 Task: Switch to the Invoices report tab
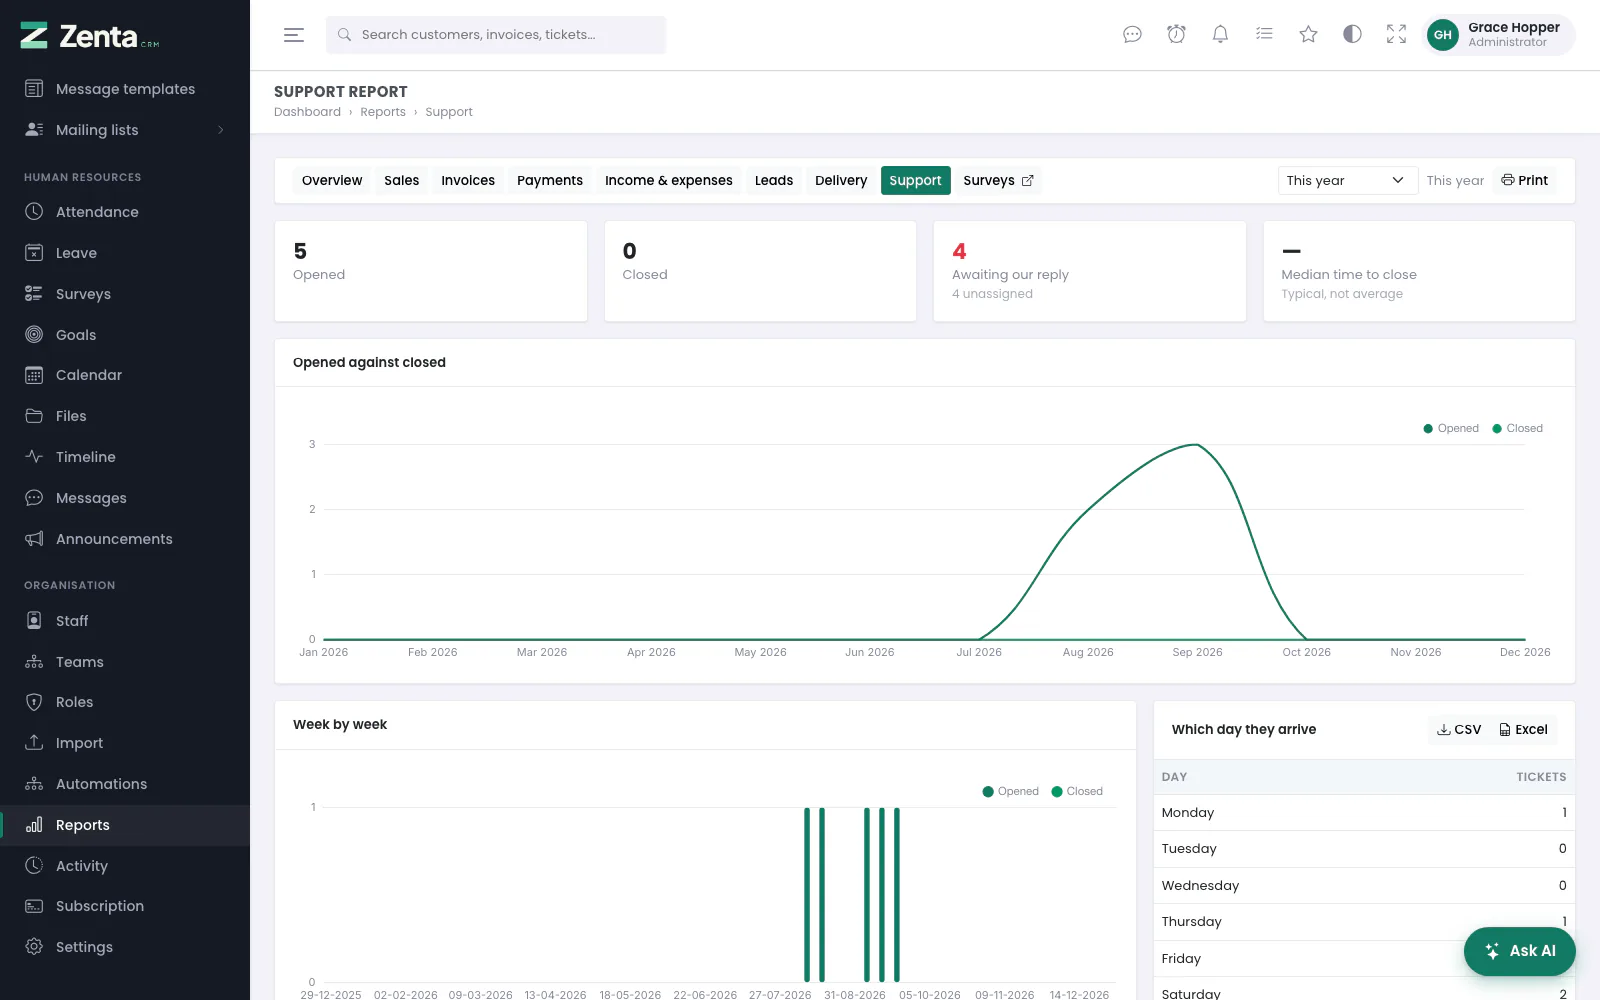pos(468,181)
